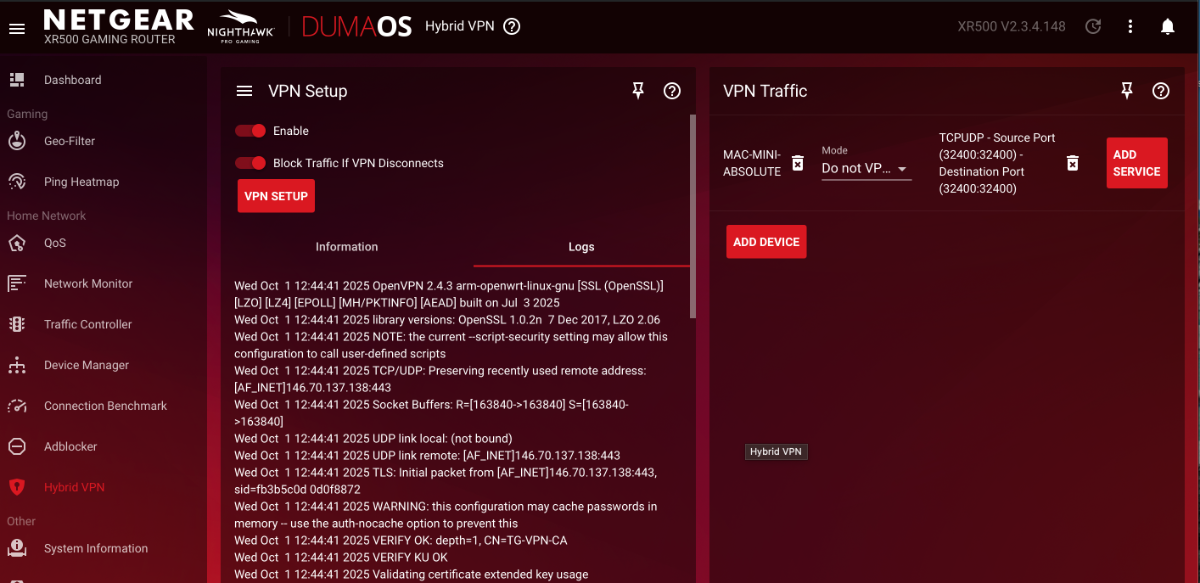Click the ADD DEVICE button
Screen dimensions: 1200x583
766,242
